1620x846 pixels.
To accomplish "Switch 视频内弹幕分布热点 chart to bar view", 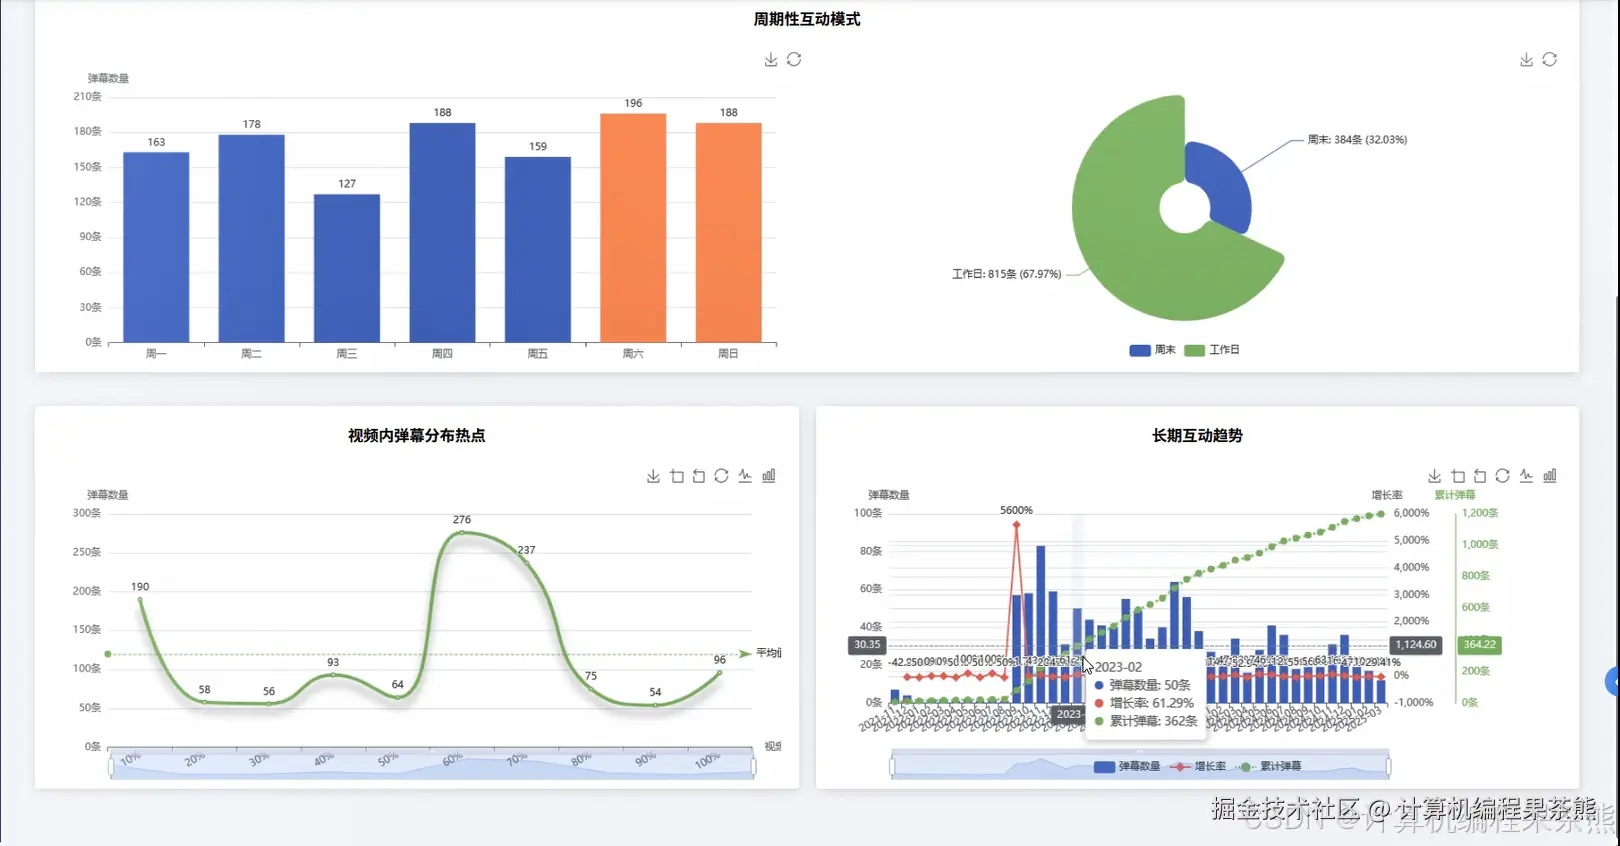I will [769, 476].
